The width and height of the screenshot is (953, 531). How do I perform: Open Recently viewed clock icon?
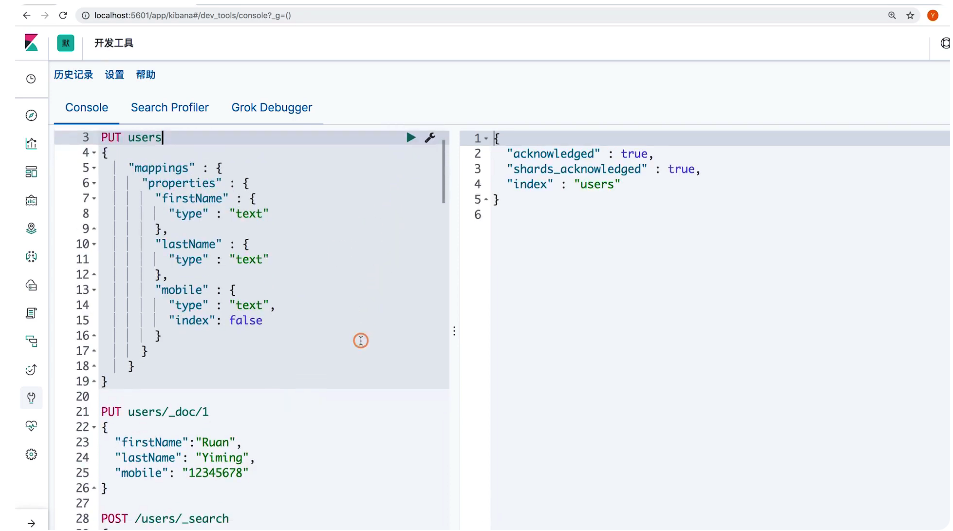click(31, 78)
